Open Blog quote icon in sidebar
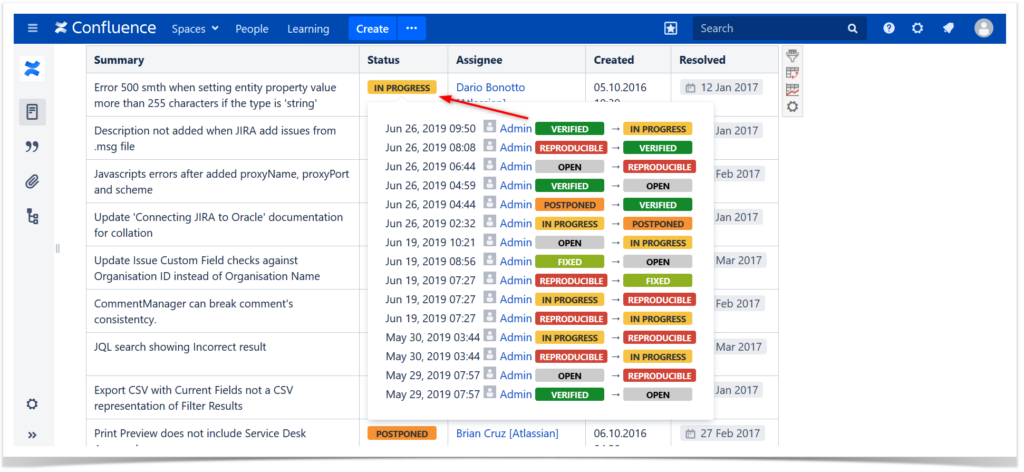The height and width of the screenshot is (472, 1024). (x=32, y=147)
